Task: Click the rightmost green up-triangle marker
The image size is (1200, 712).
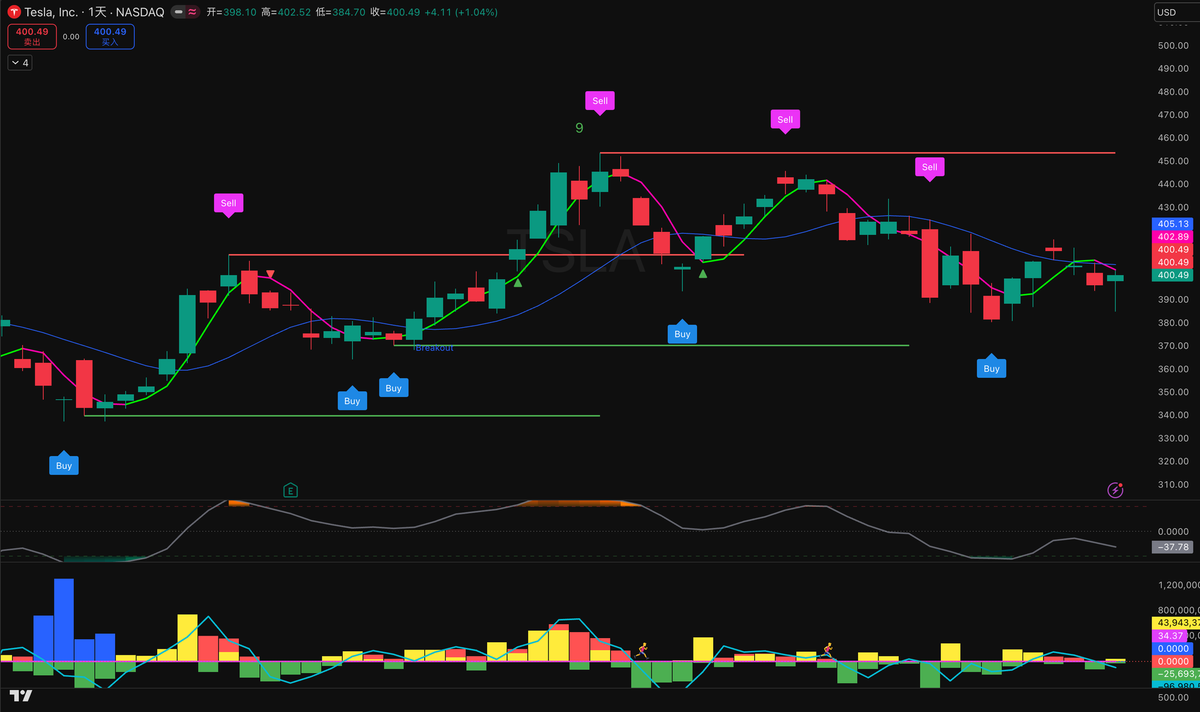Action: tap(703, 273)
